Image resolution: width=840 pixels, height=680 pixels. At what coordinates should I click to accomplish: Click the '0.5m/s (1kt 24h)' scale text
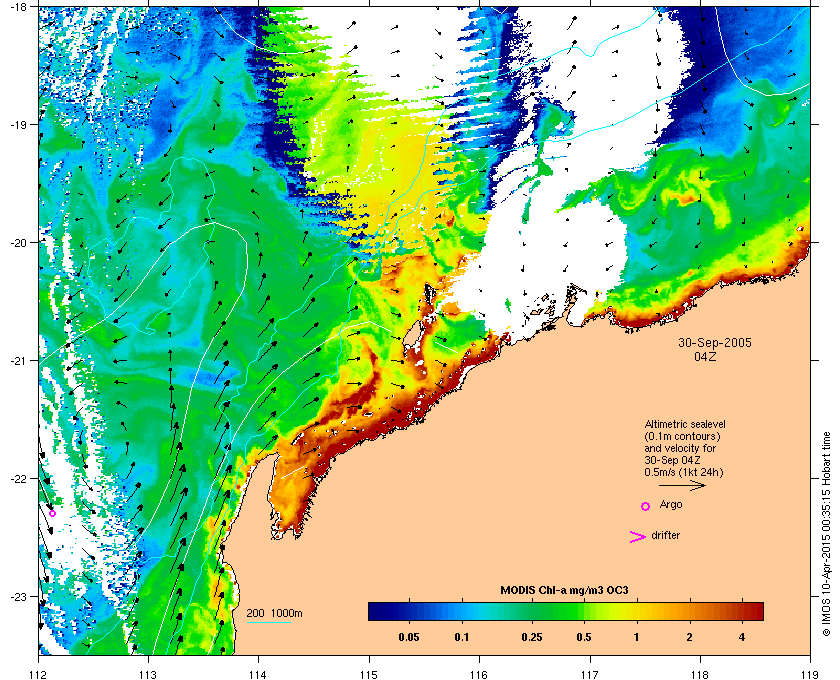tap(684, 473)
